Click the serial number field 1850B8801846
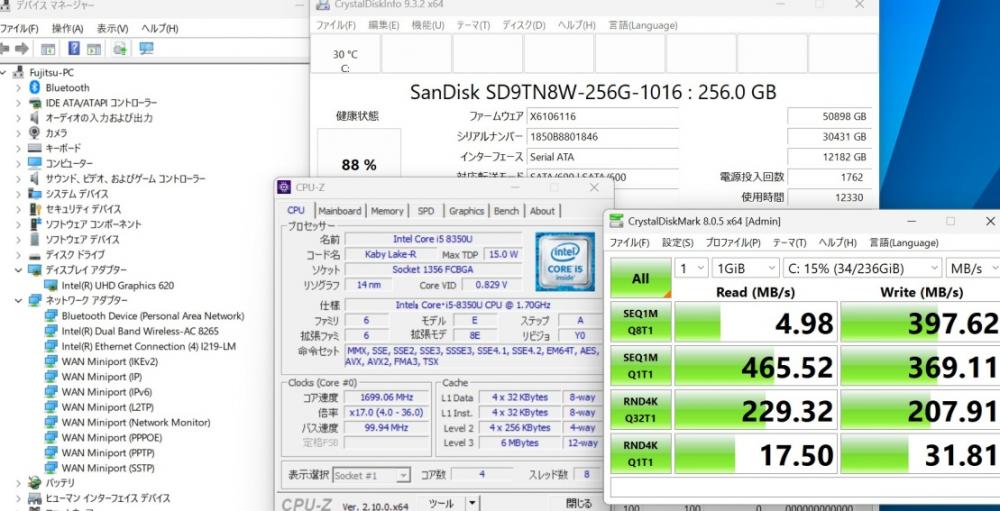The height and width of the screenshot is (511, 1000). 601,137
